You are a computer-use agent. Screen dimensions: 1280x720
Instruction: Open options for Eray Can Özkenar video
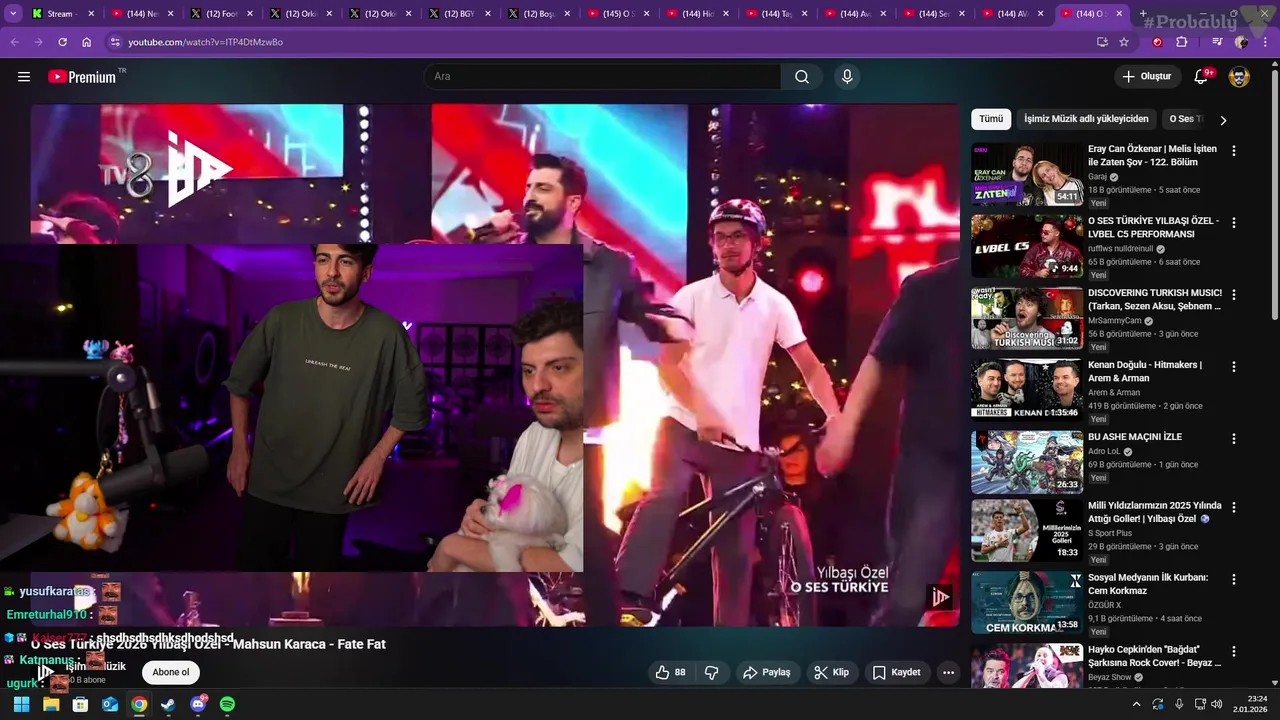[1233, 150]
